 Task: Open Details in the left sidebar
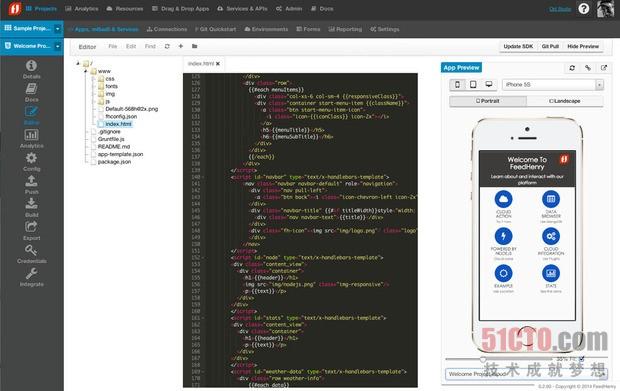(32, 69)
